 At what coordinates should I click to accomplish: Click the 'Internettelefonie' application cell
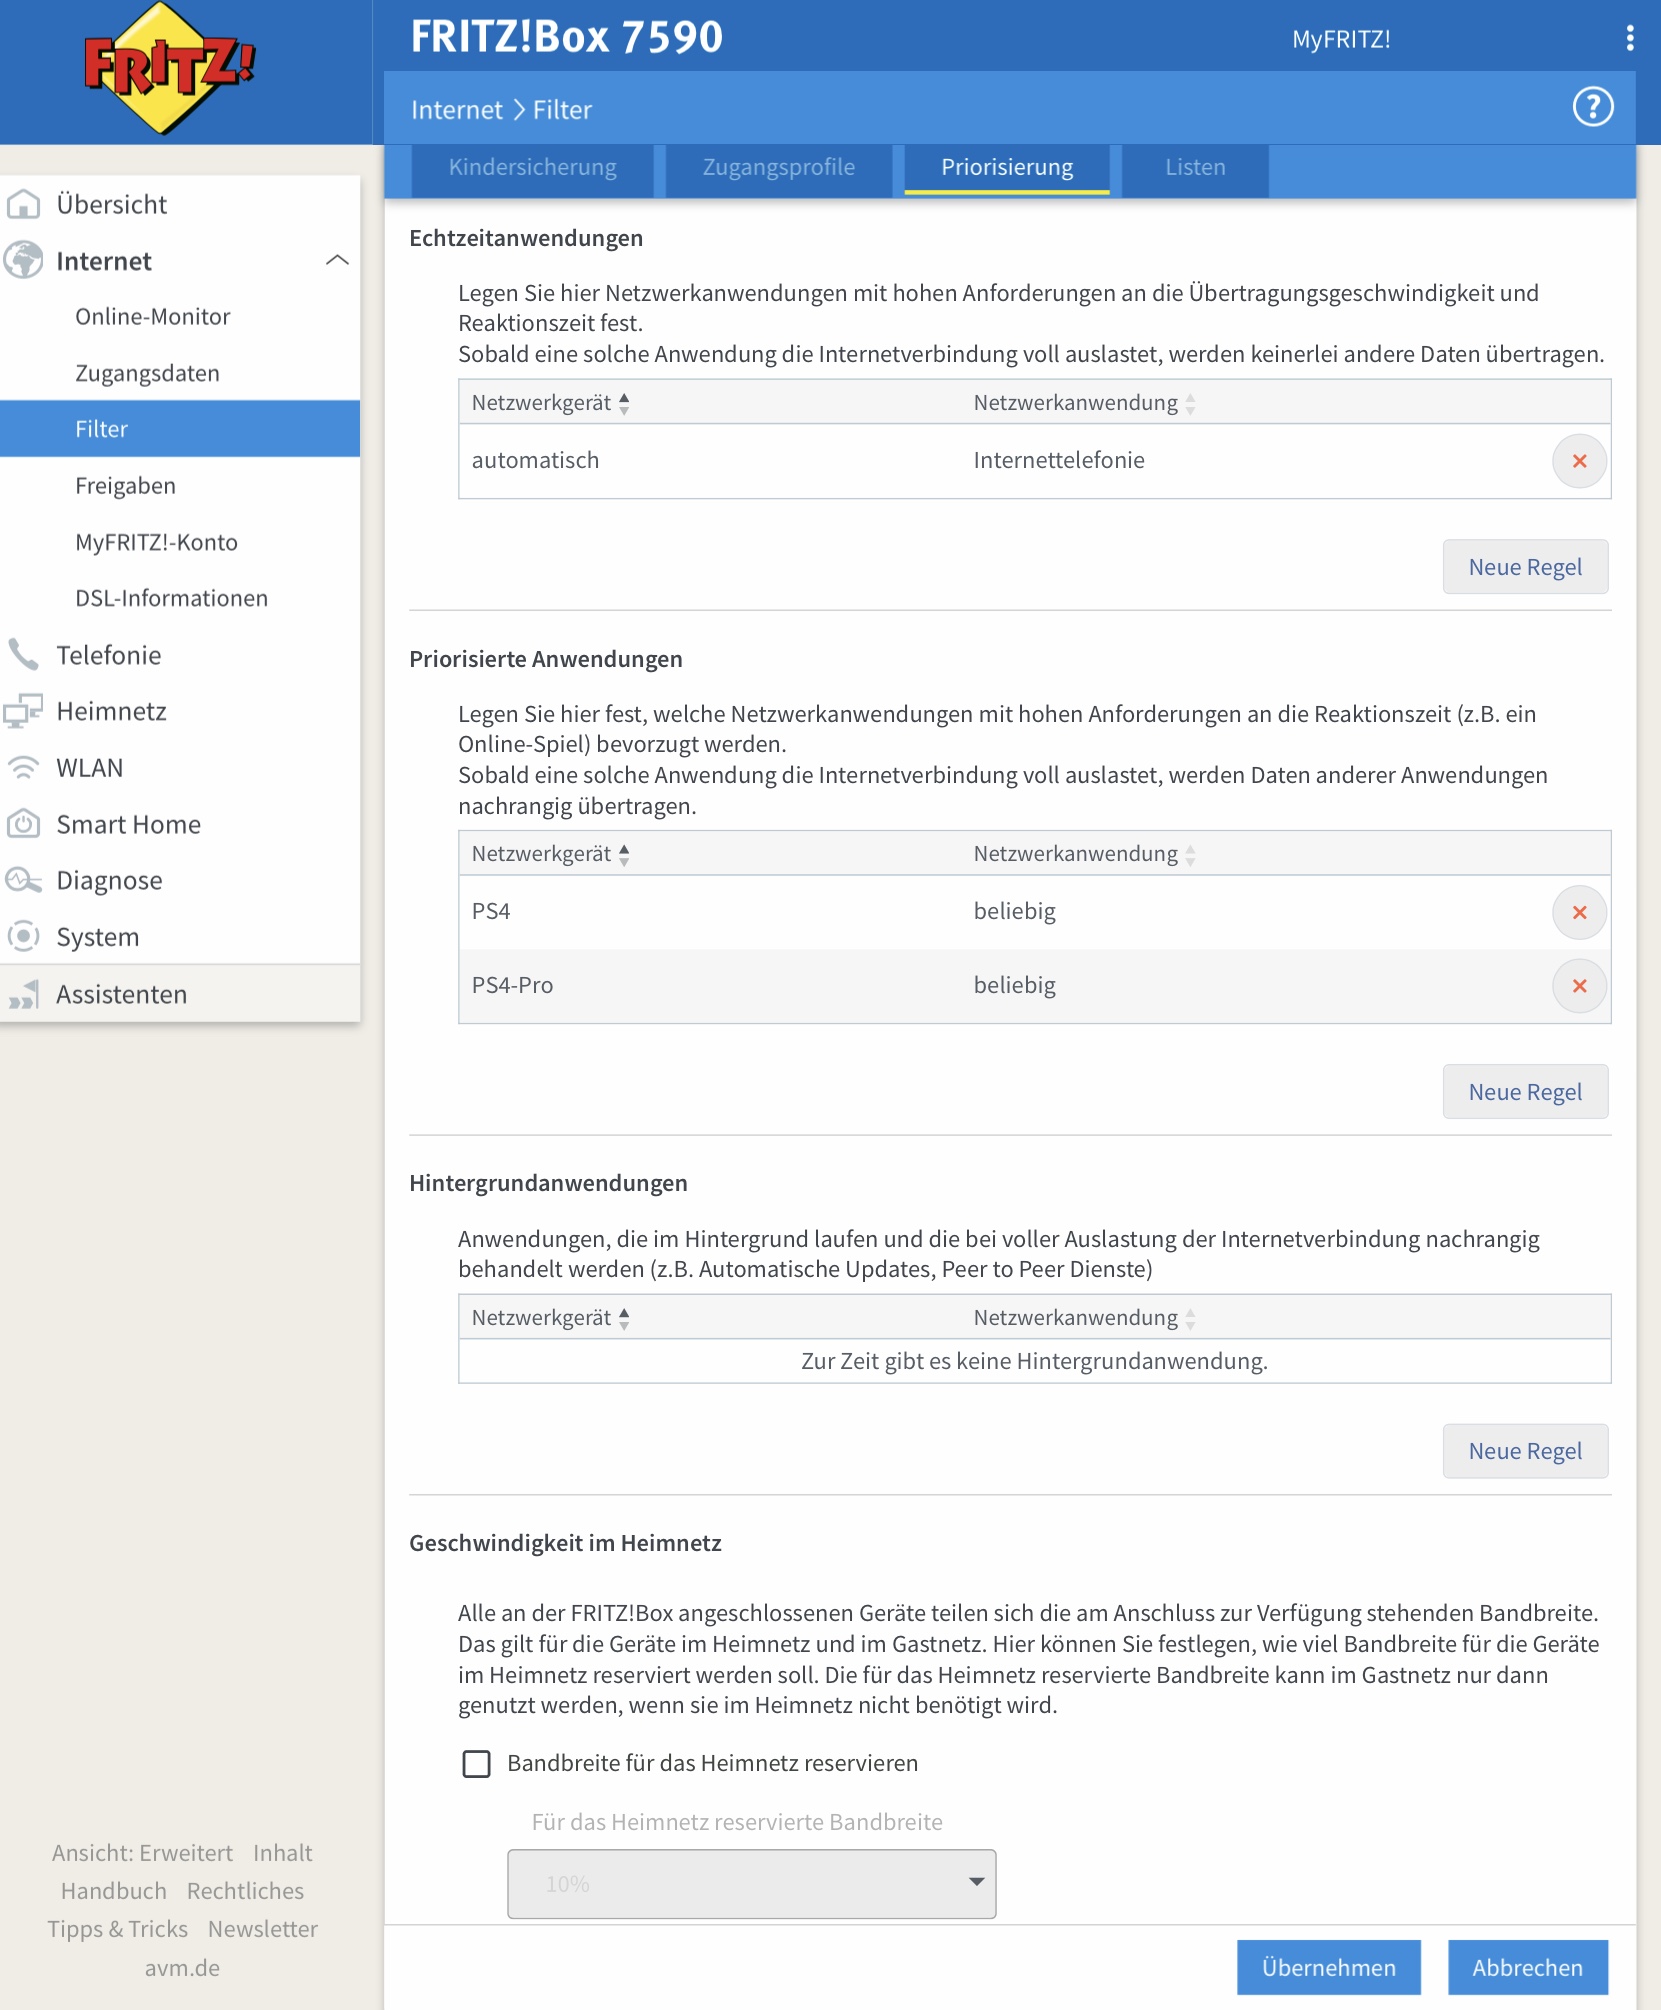tap(1059, 461)
